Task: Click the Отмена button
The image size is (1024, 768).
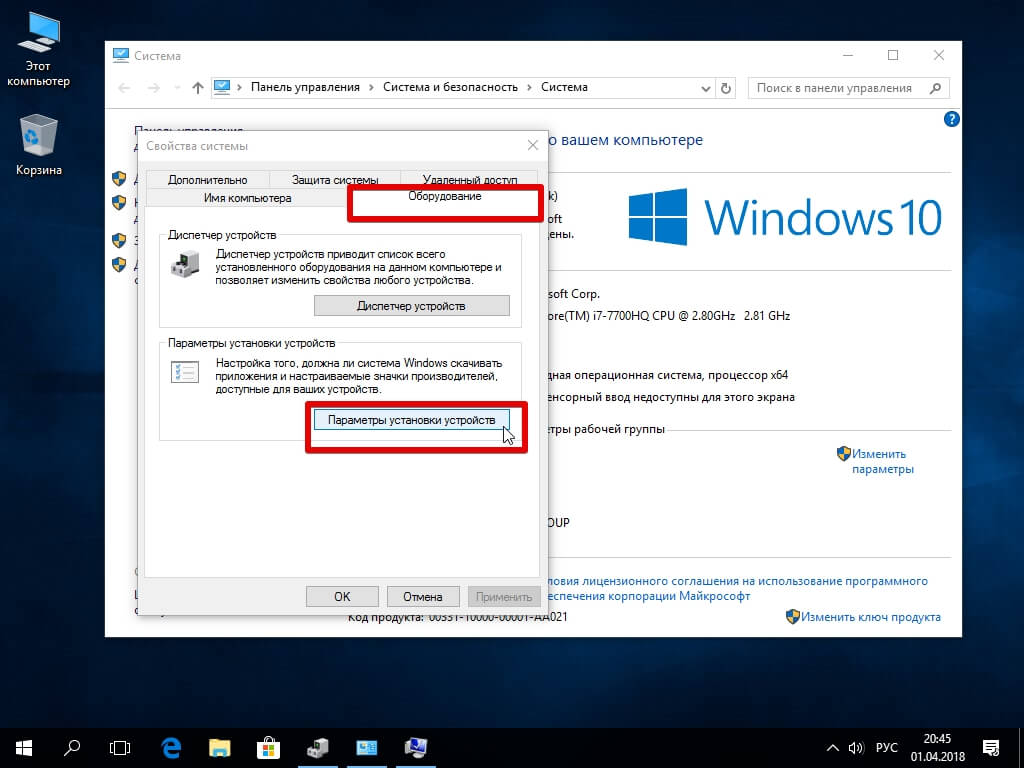Action: 423,596
